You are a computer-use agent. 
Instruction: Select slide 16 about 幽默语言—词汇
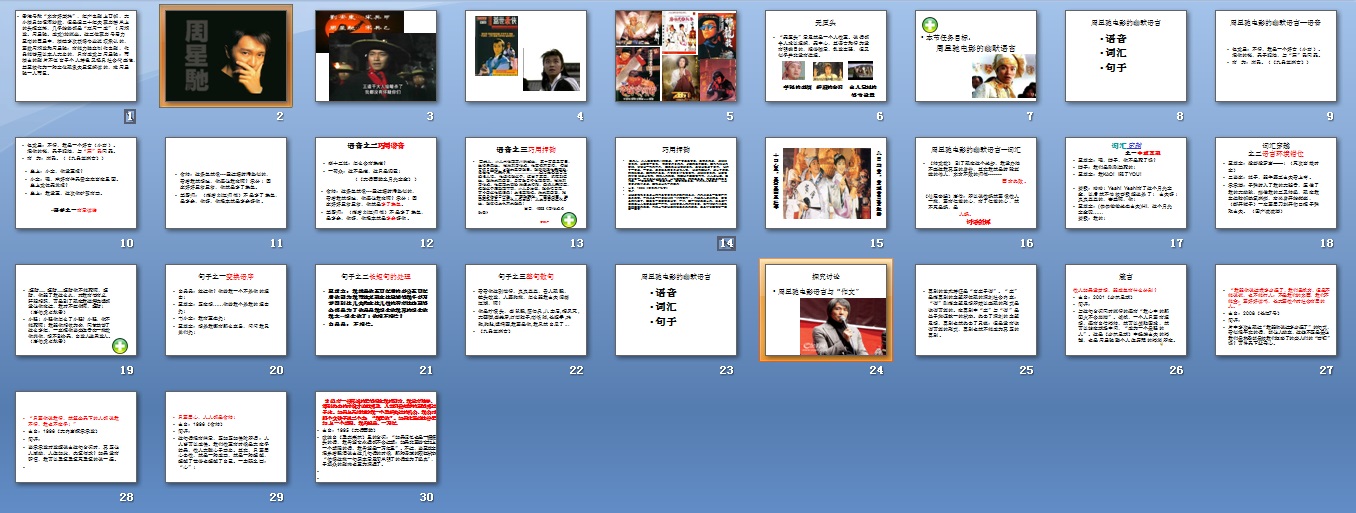pos(977,183)
